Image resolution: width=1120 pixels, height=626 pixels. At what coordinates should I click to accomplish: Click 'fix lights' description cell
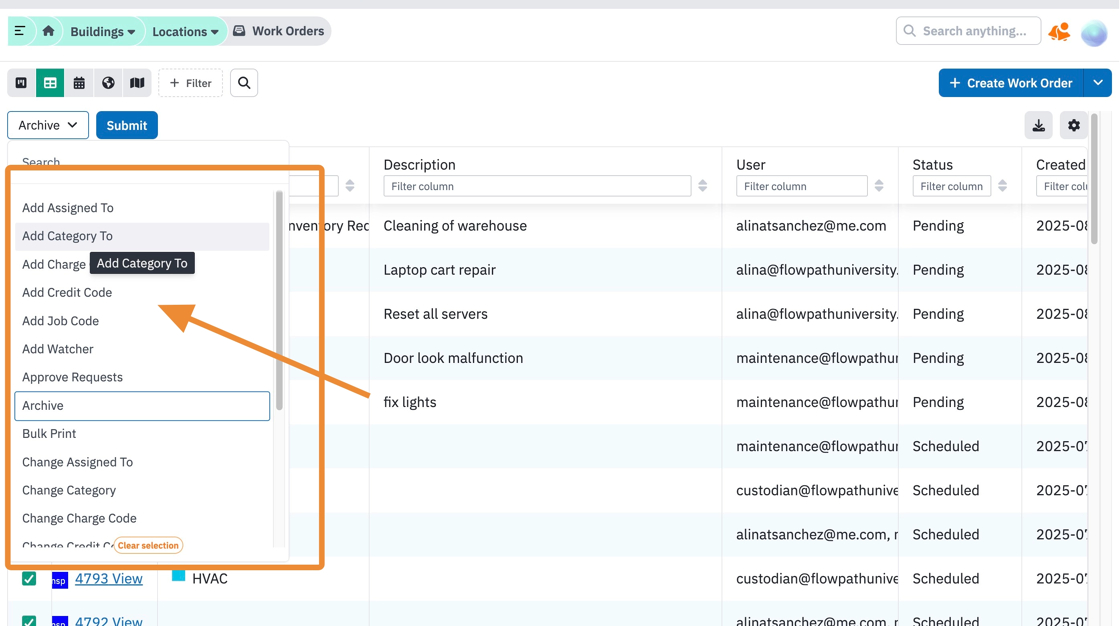point(410,402)
